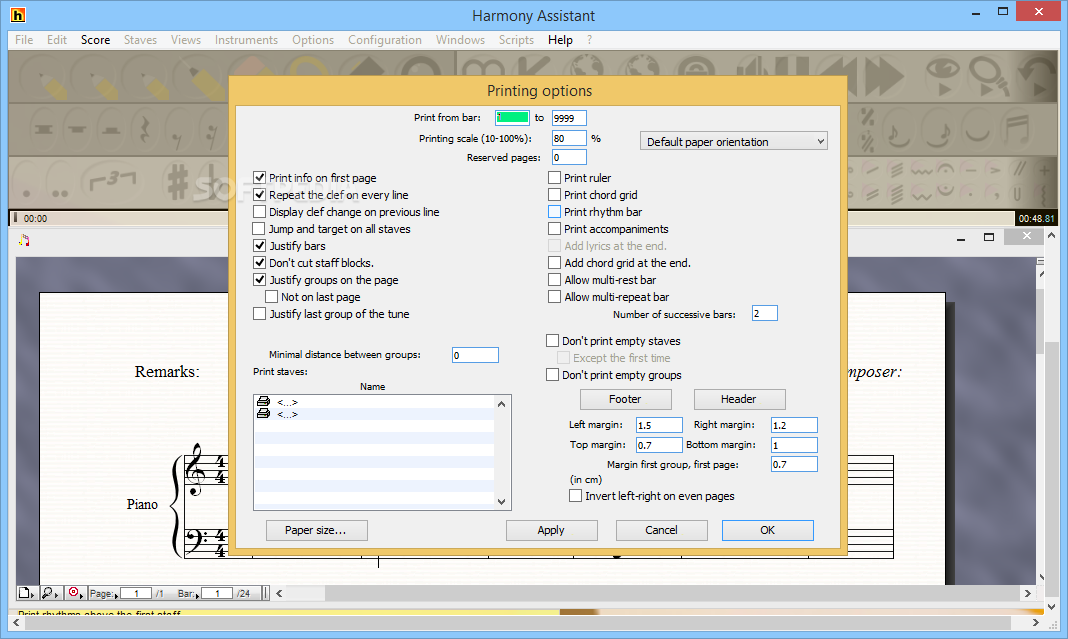
Task: Enable Jump and target on all staves
Action: (x=259, y=229)
